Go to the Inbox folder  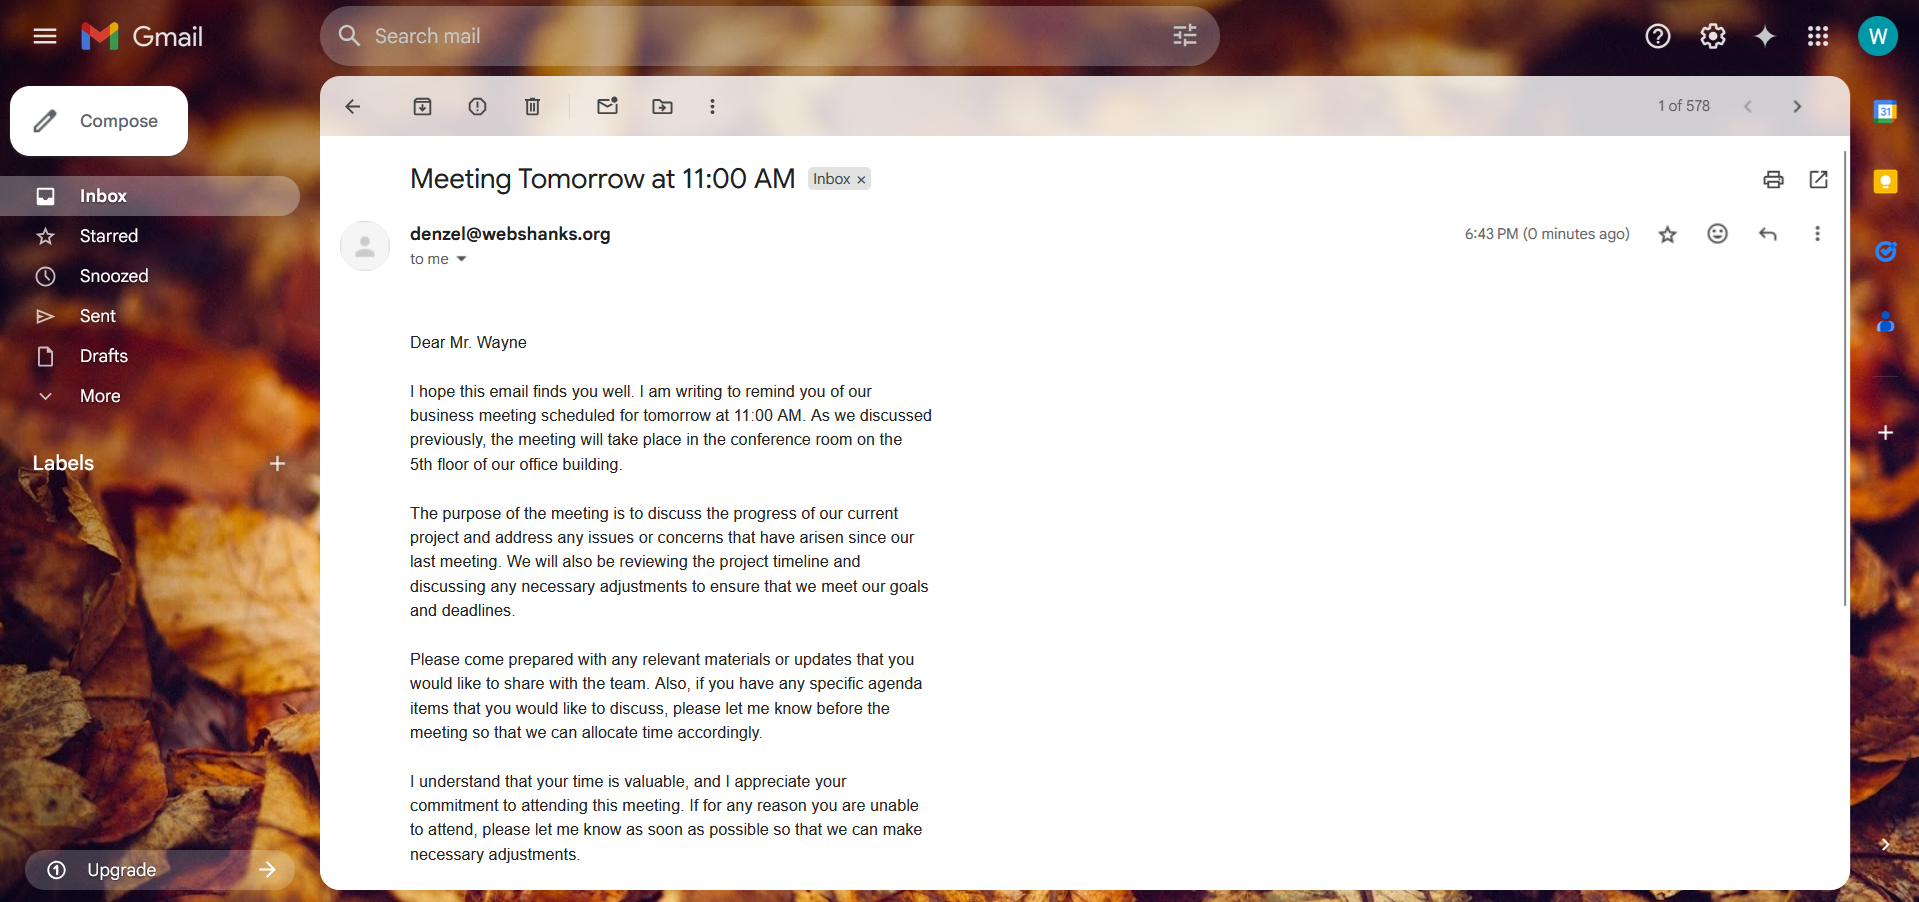click(x=150, y=196)
